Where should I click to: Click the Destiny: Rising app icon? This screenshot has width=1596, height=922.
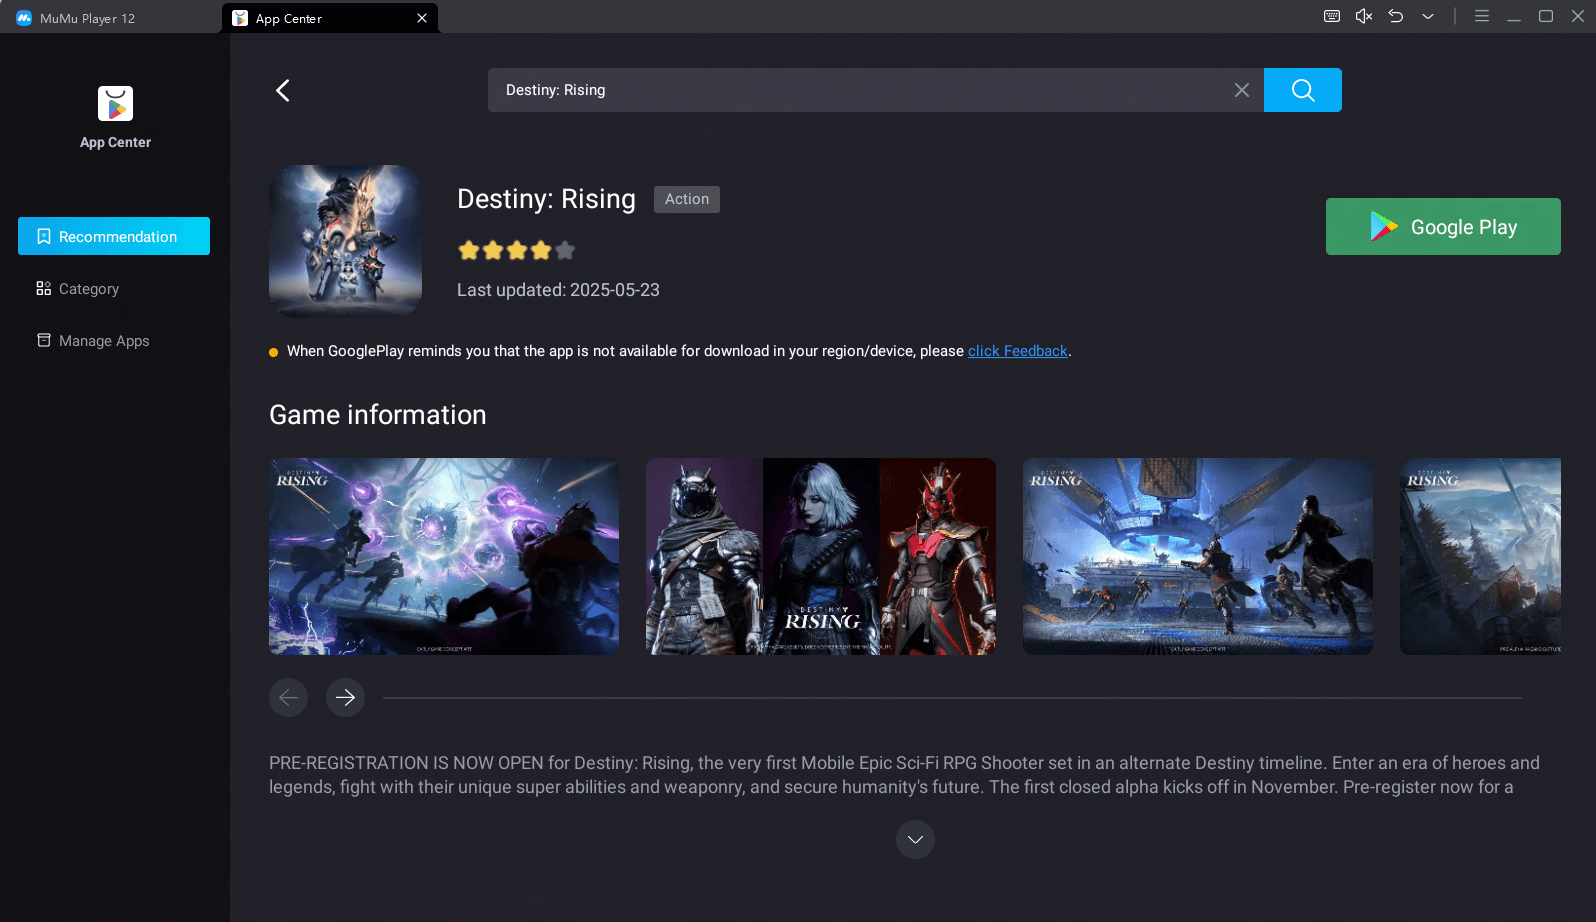[x=345, y=241]
